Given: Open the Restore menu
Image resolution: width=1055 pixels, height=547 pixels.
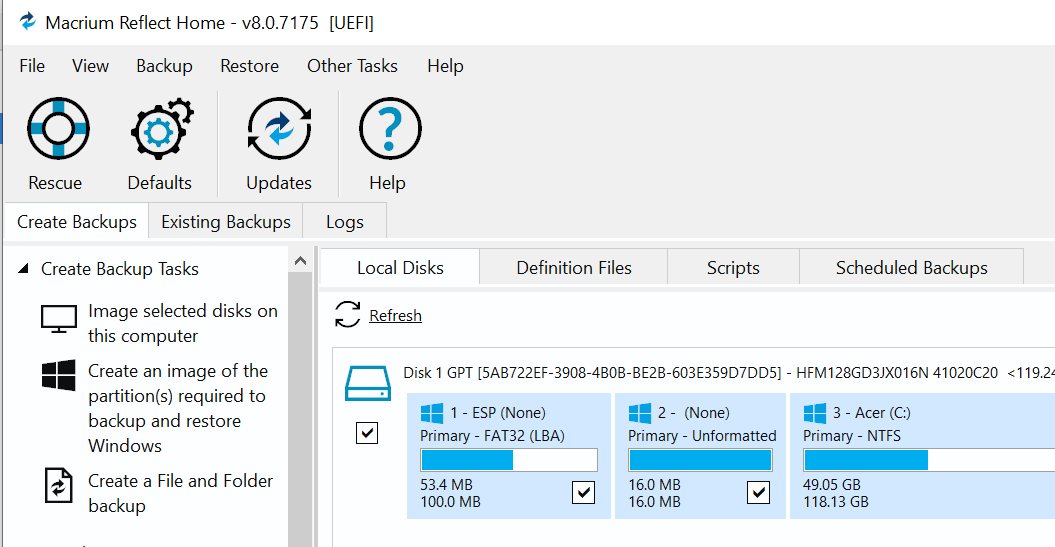Looking at the screenshot, I should pyautogui.click(x=249, y=66).
